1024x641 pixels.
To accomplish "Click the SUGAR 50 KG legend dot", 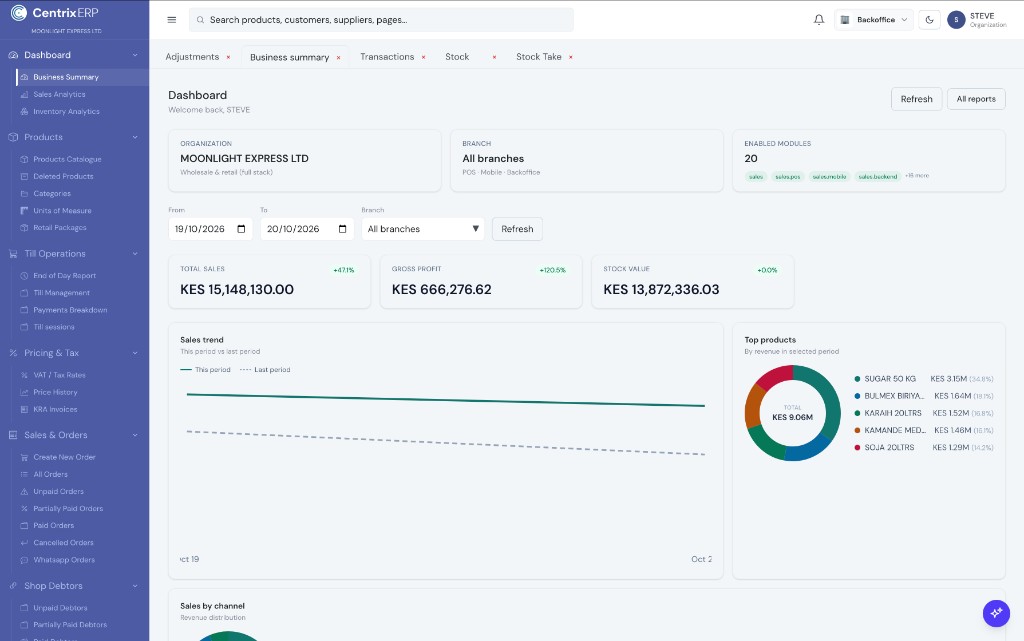I will click(857, 379).
